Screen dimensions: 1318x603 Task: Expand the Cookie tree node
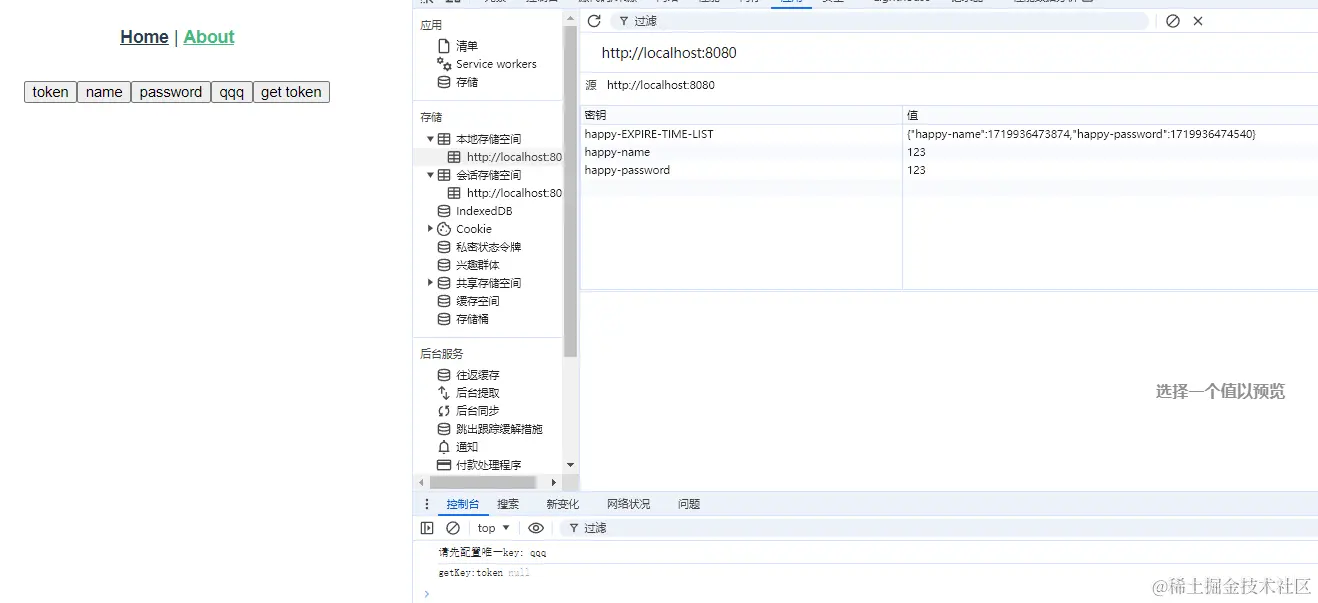pos(431,229)
